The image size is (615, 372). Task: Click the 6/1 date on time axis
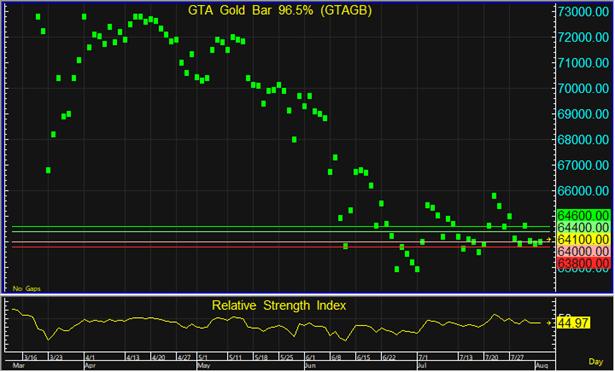(x=310, y=357)
